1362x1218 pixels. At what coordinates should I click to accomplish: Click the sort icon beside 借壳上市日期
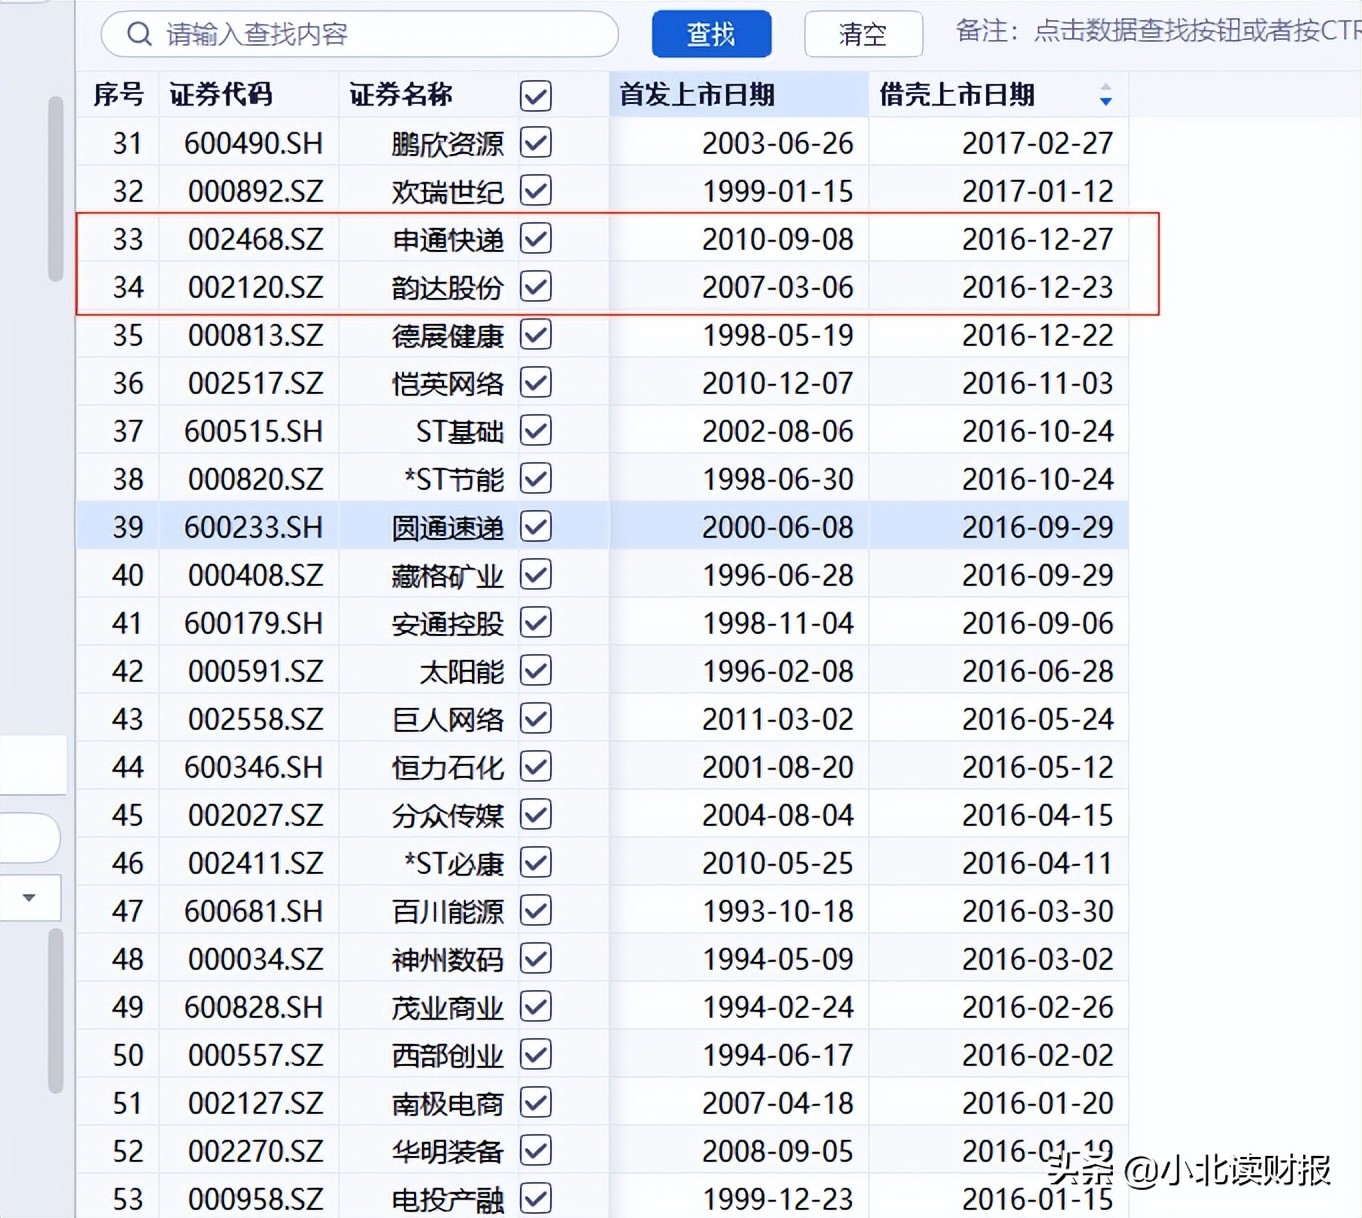point(1106,95)
